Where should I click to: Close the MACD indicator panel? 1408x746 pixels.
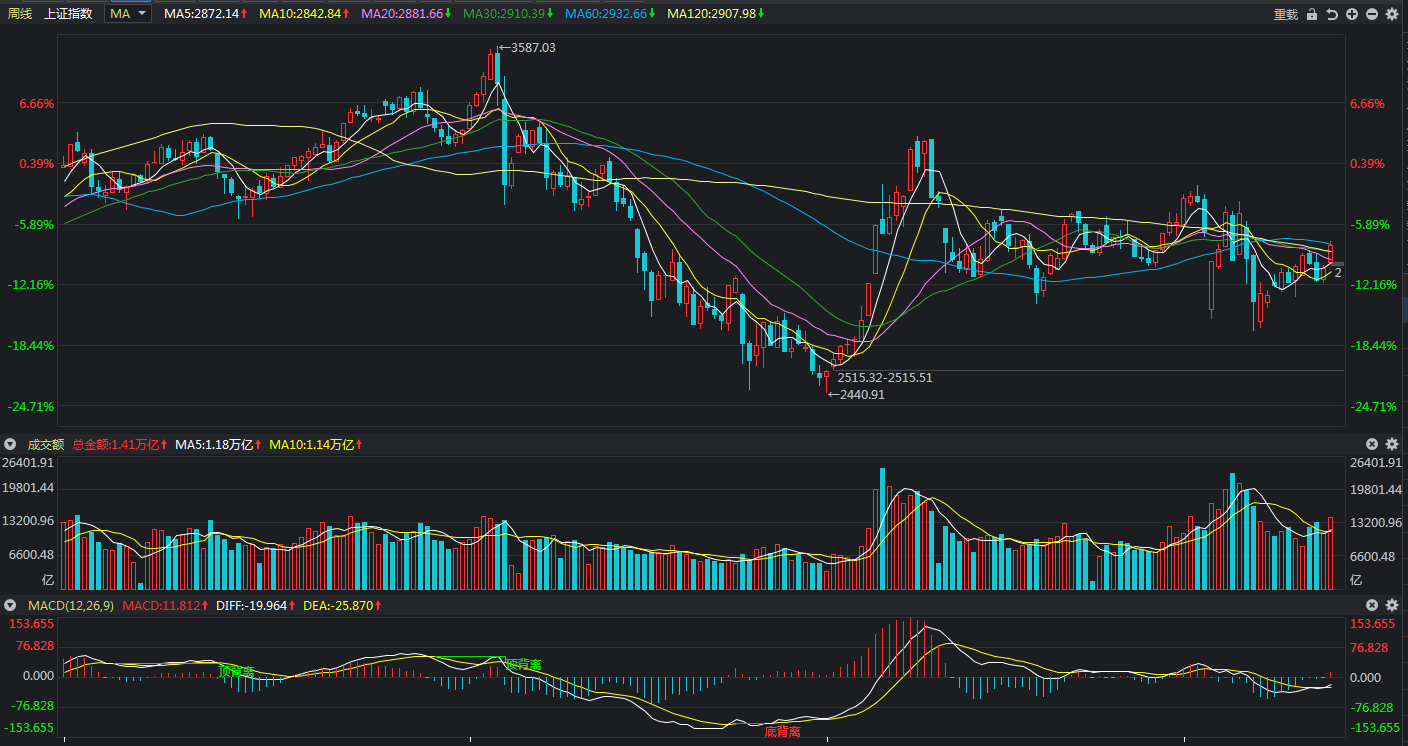click(x=1372, y=605)
